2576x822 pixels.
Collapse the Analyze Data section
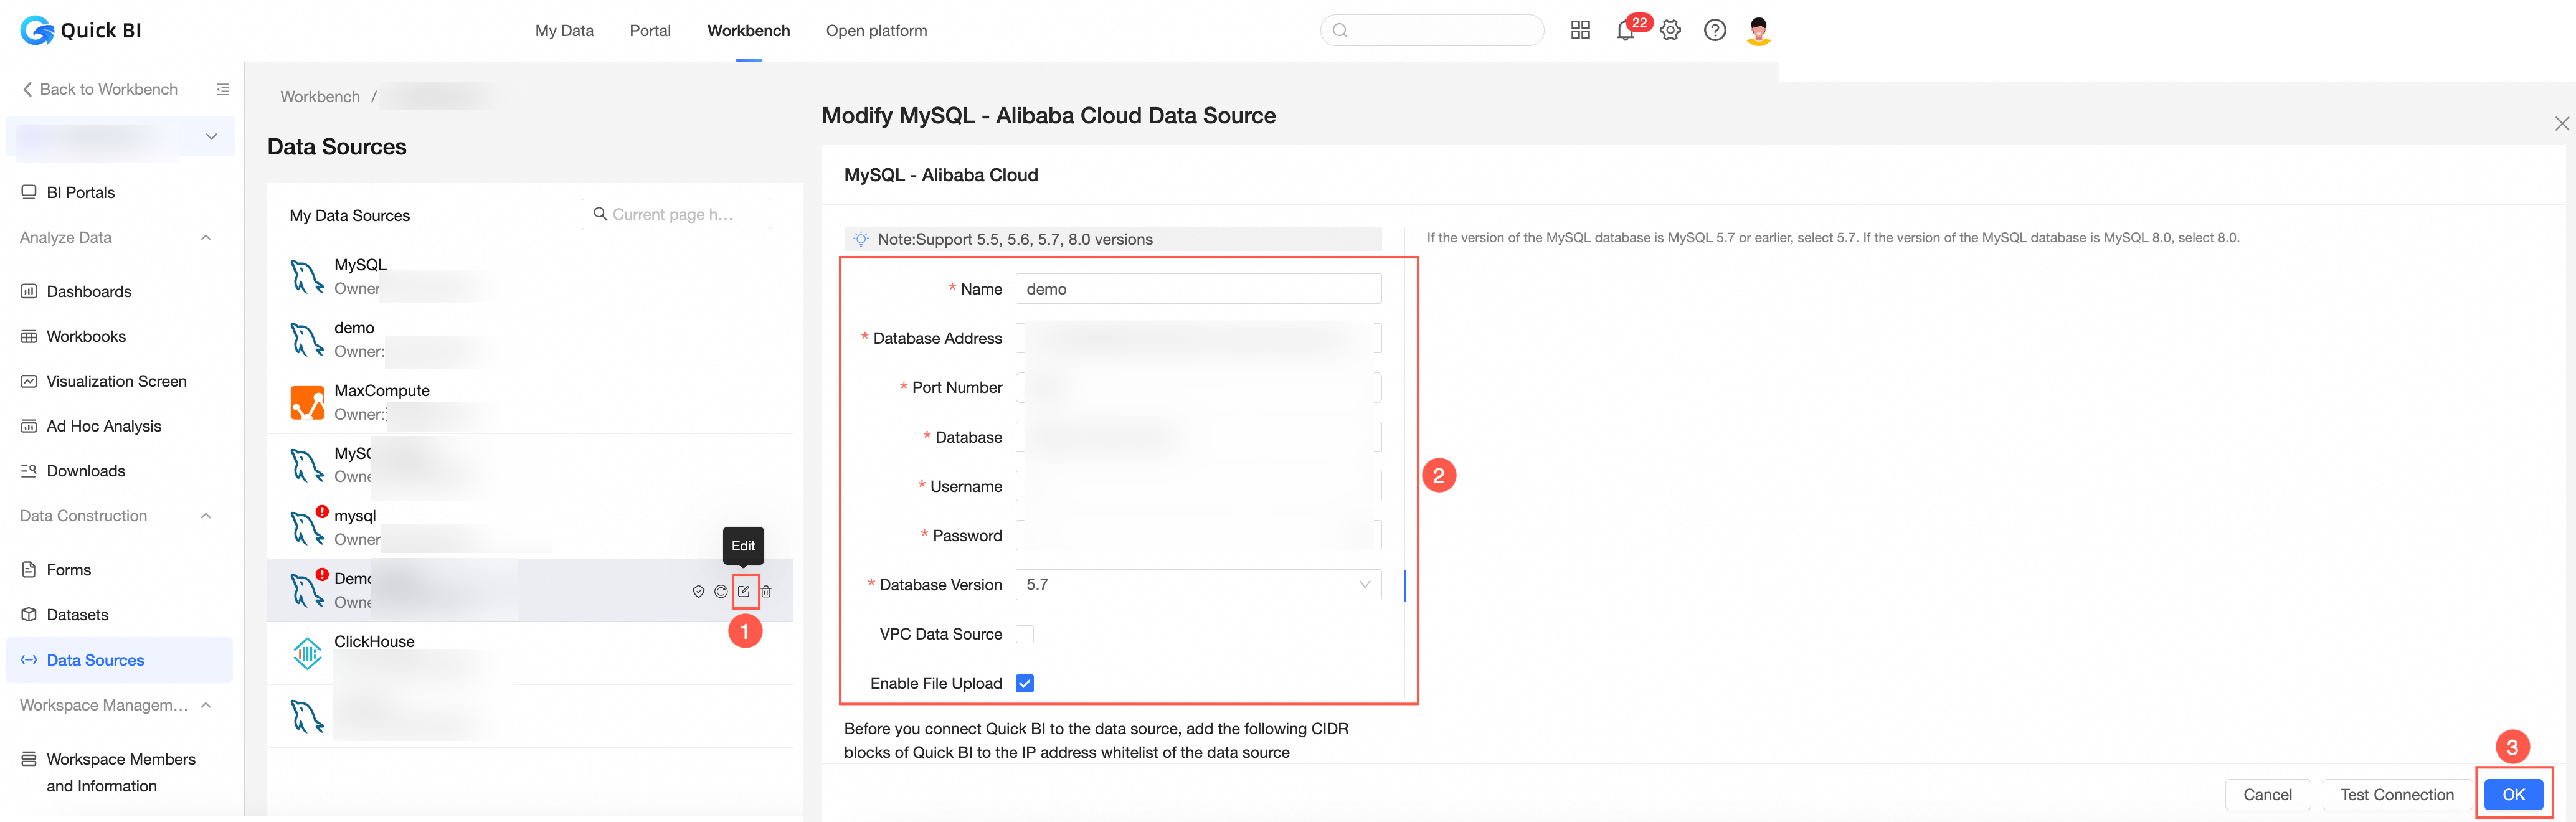pyautogui.click(x=206, y=238)
